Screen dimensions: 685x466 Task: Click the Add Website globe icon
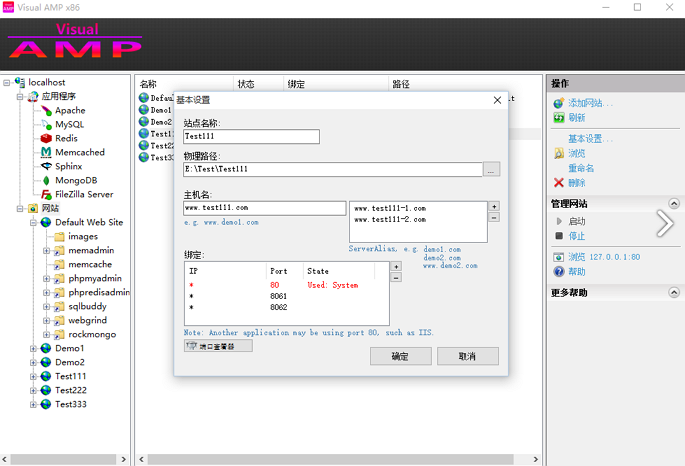pyautogui.click(x=559, y=103)
